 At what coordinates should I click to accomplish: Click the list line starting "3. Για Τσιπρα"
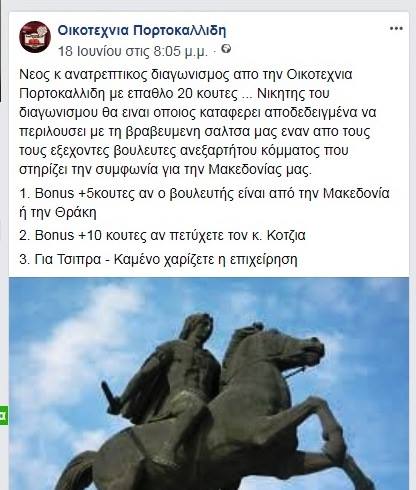click(158, 259)
